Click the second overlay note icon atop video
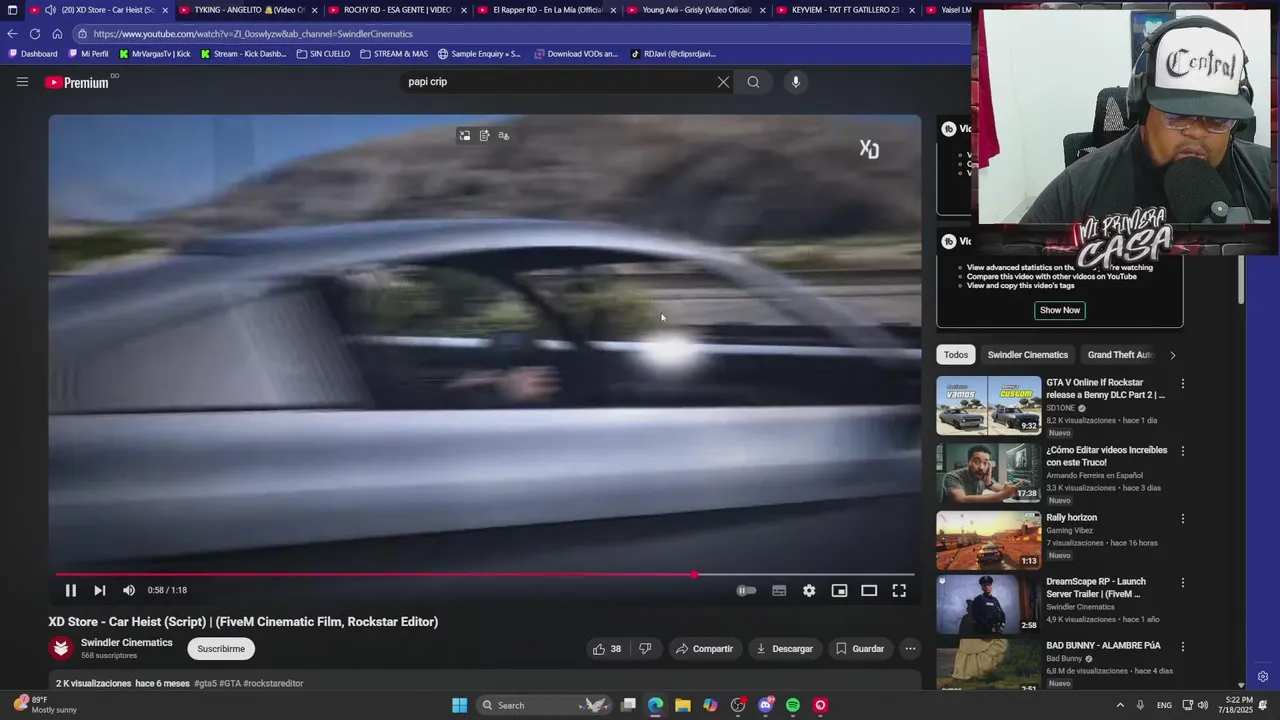Viewport: 1280px width, 720px height. (485, 136)
